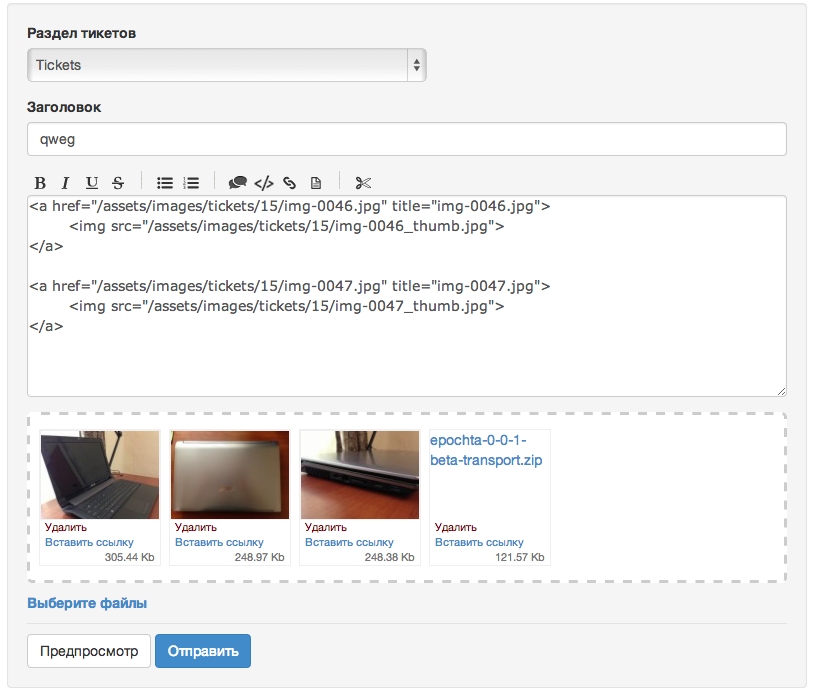Open the Tickets section dropdown
Screen dimensions: 815x692
coord(227,65)
